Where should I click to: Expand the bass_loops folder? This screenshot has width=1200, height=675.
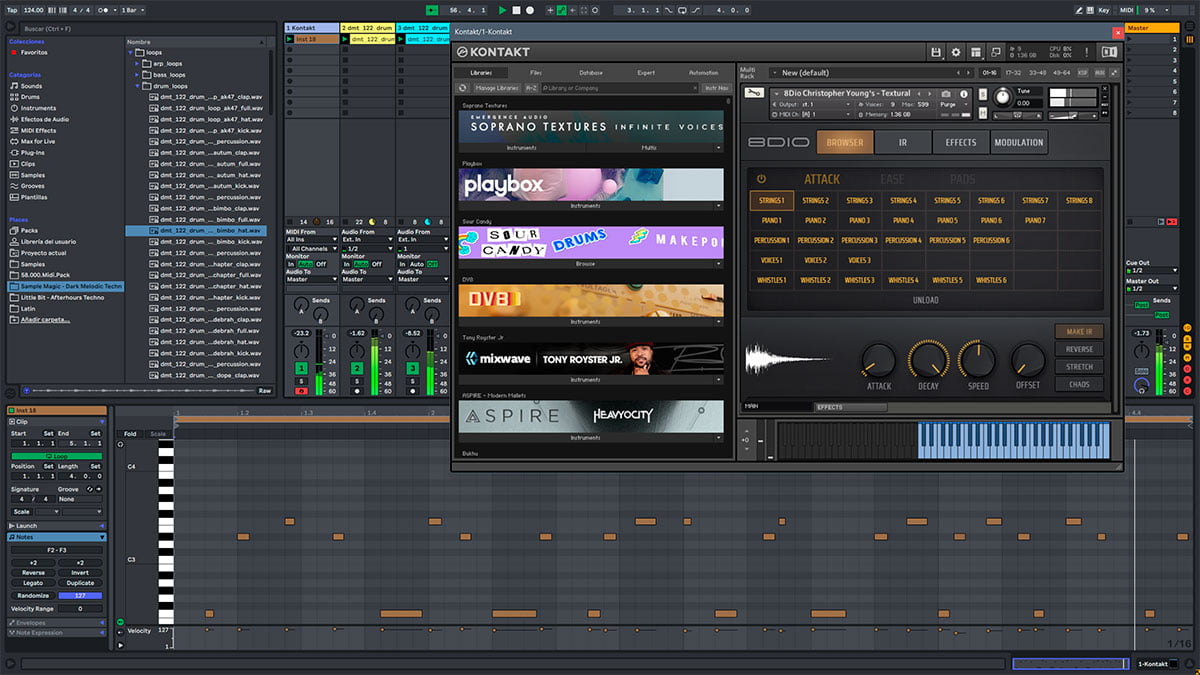[137, 75]
